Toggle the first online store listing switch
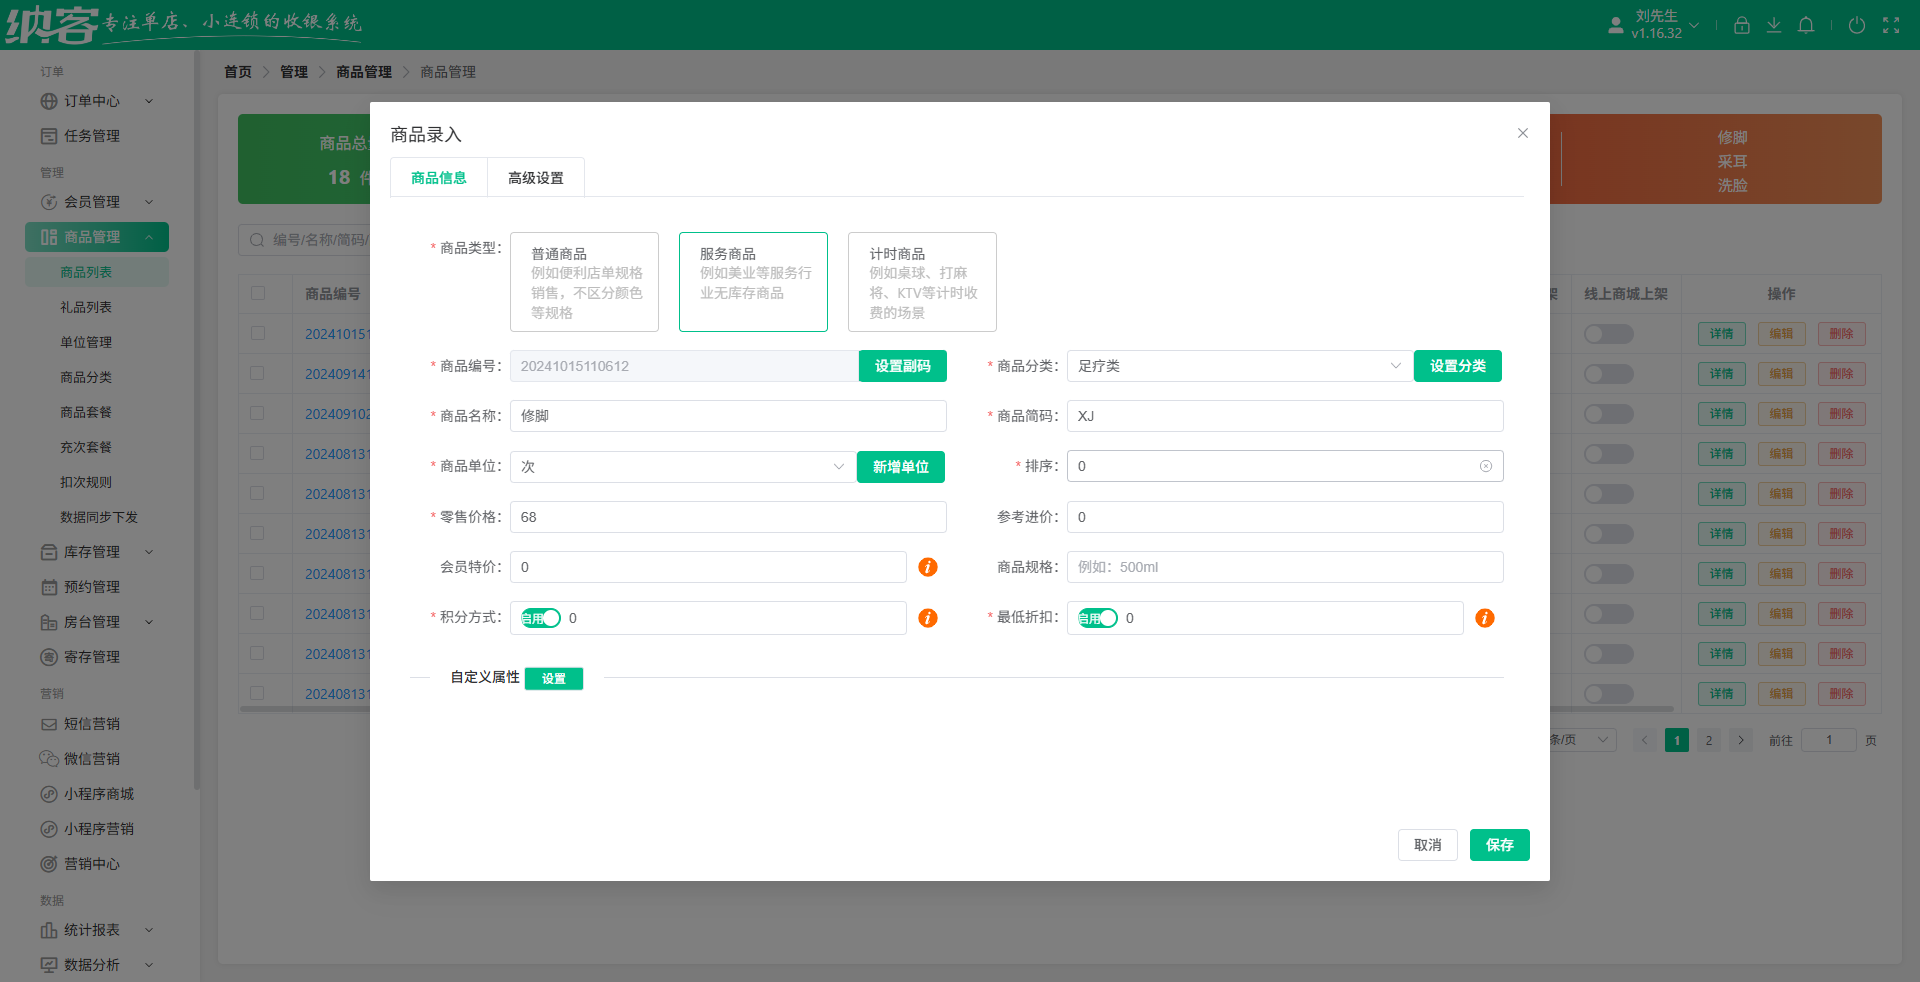The image size is (1920, 982). [x=1607, y=334]
